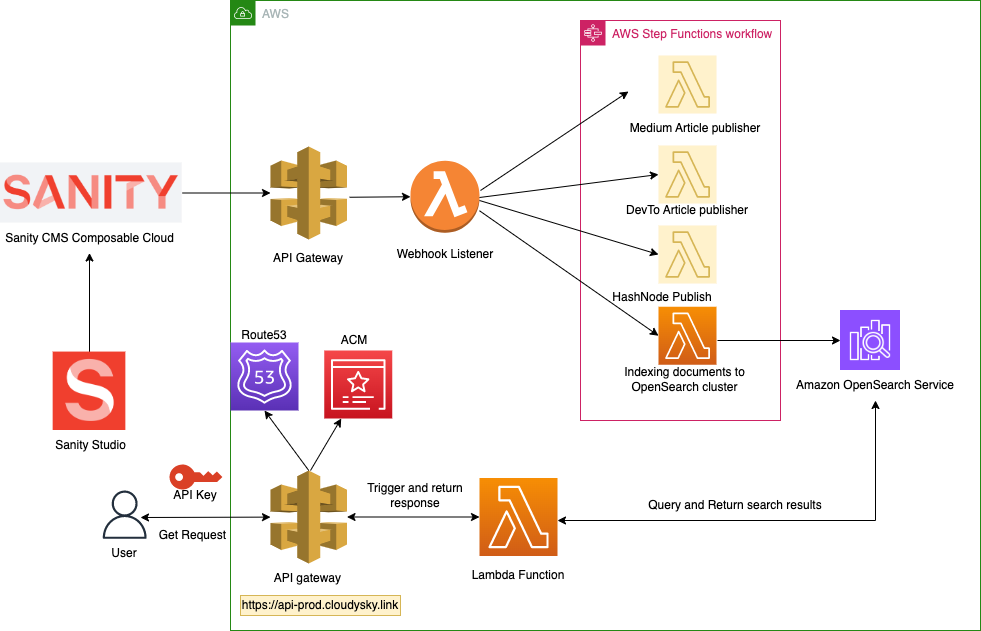Click the https://api-prod.cloudysky.link address label
Viewport: 981px width, 631px height.
pos(319,605)
